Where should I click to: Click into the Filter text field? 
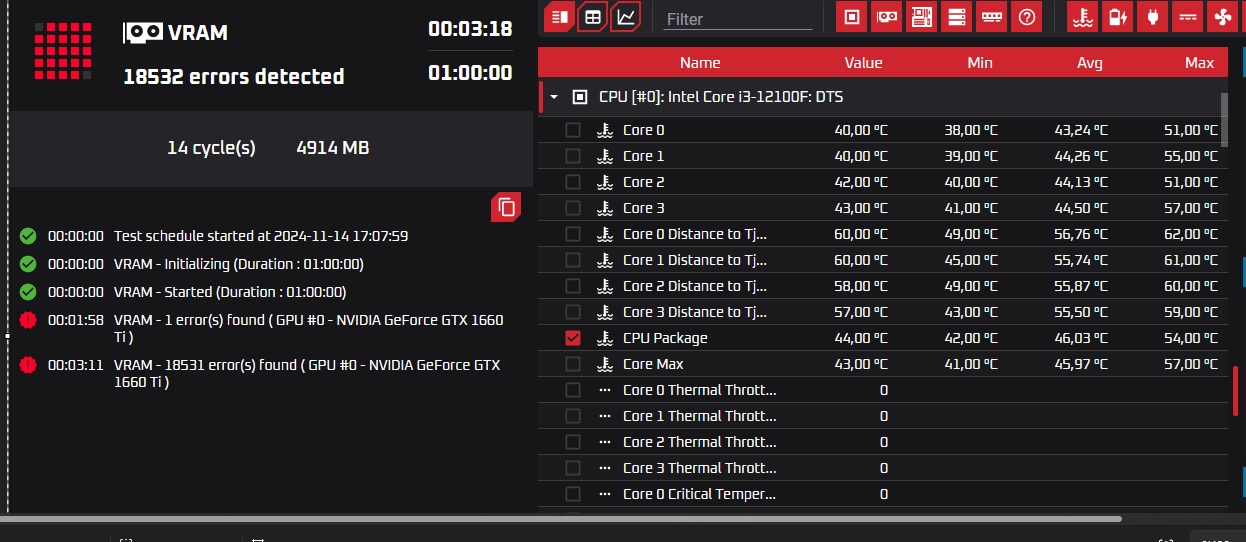[738, 18]
